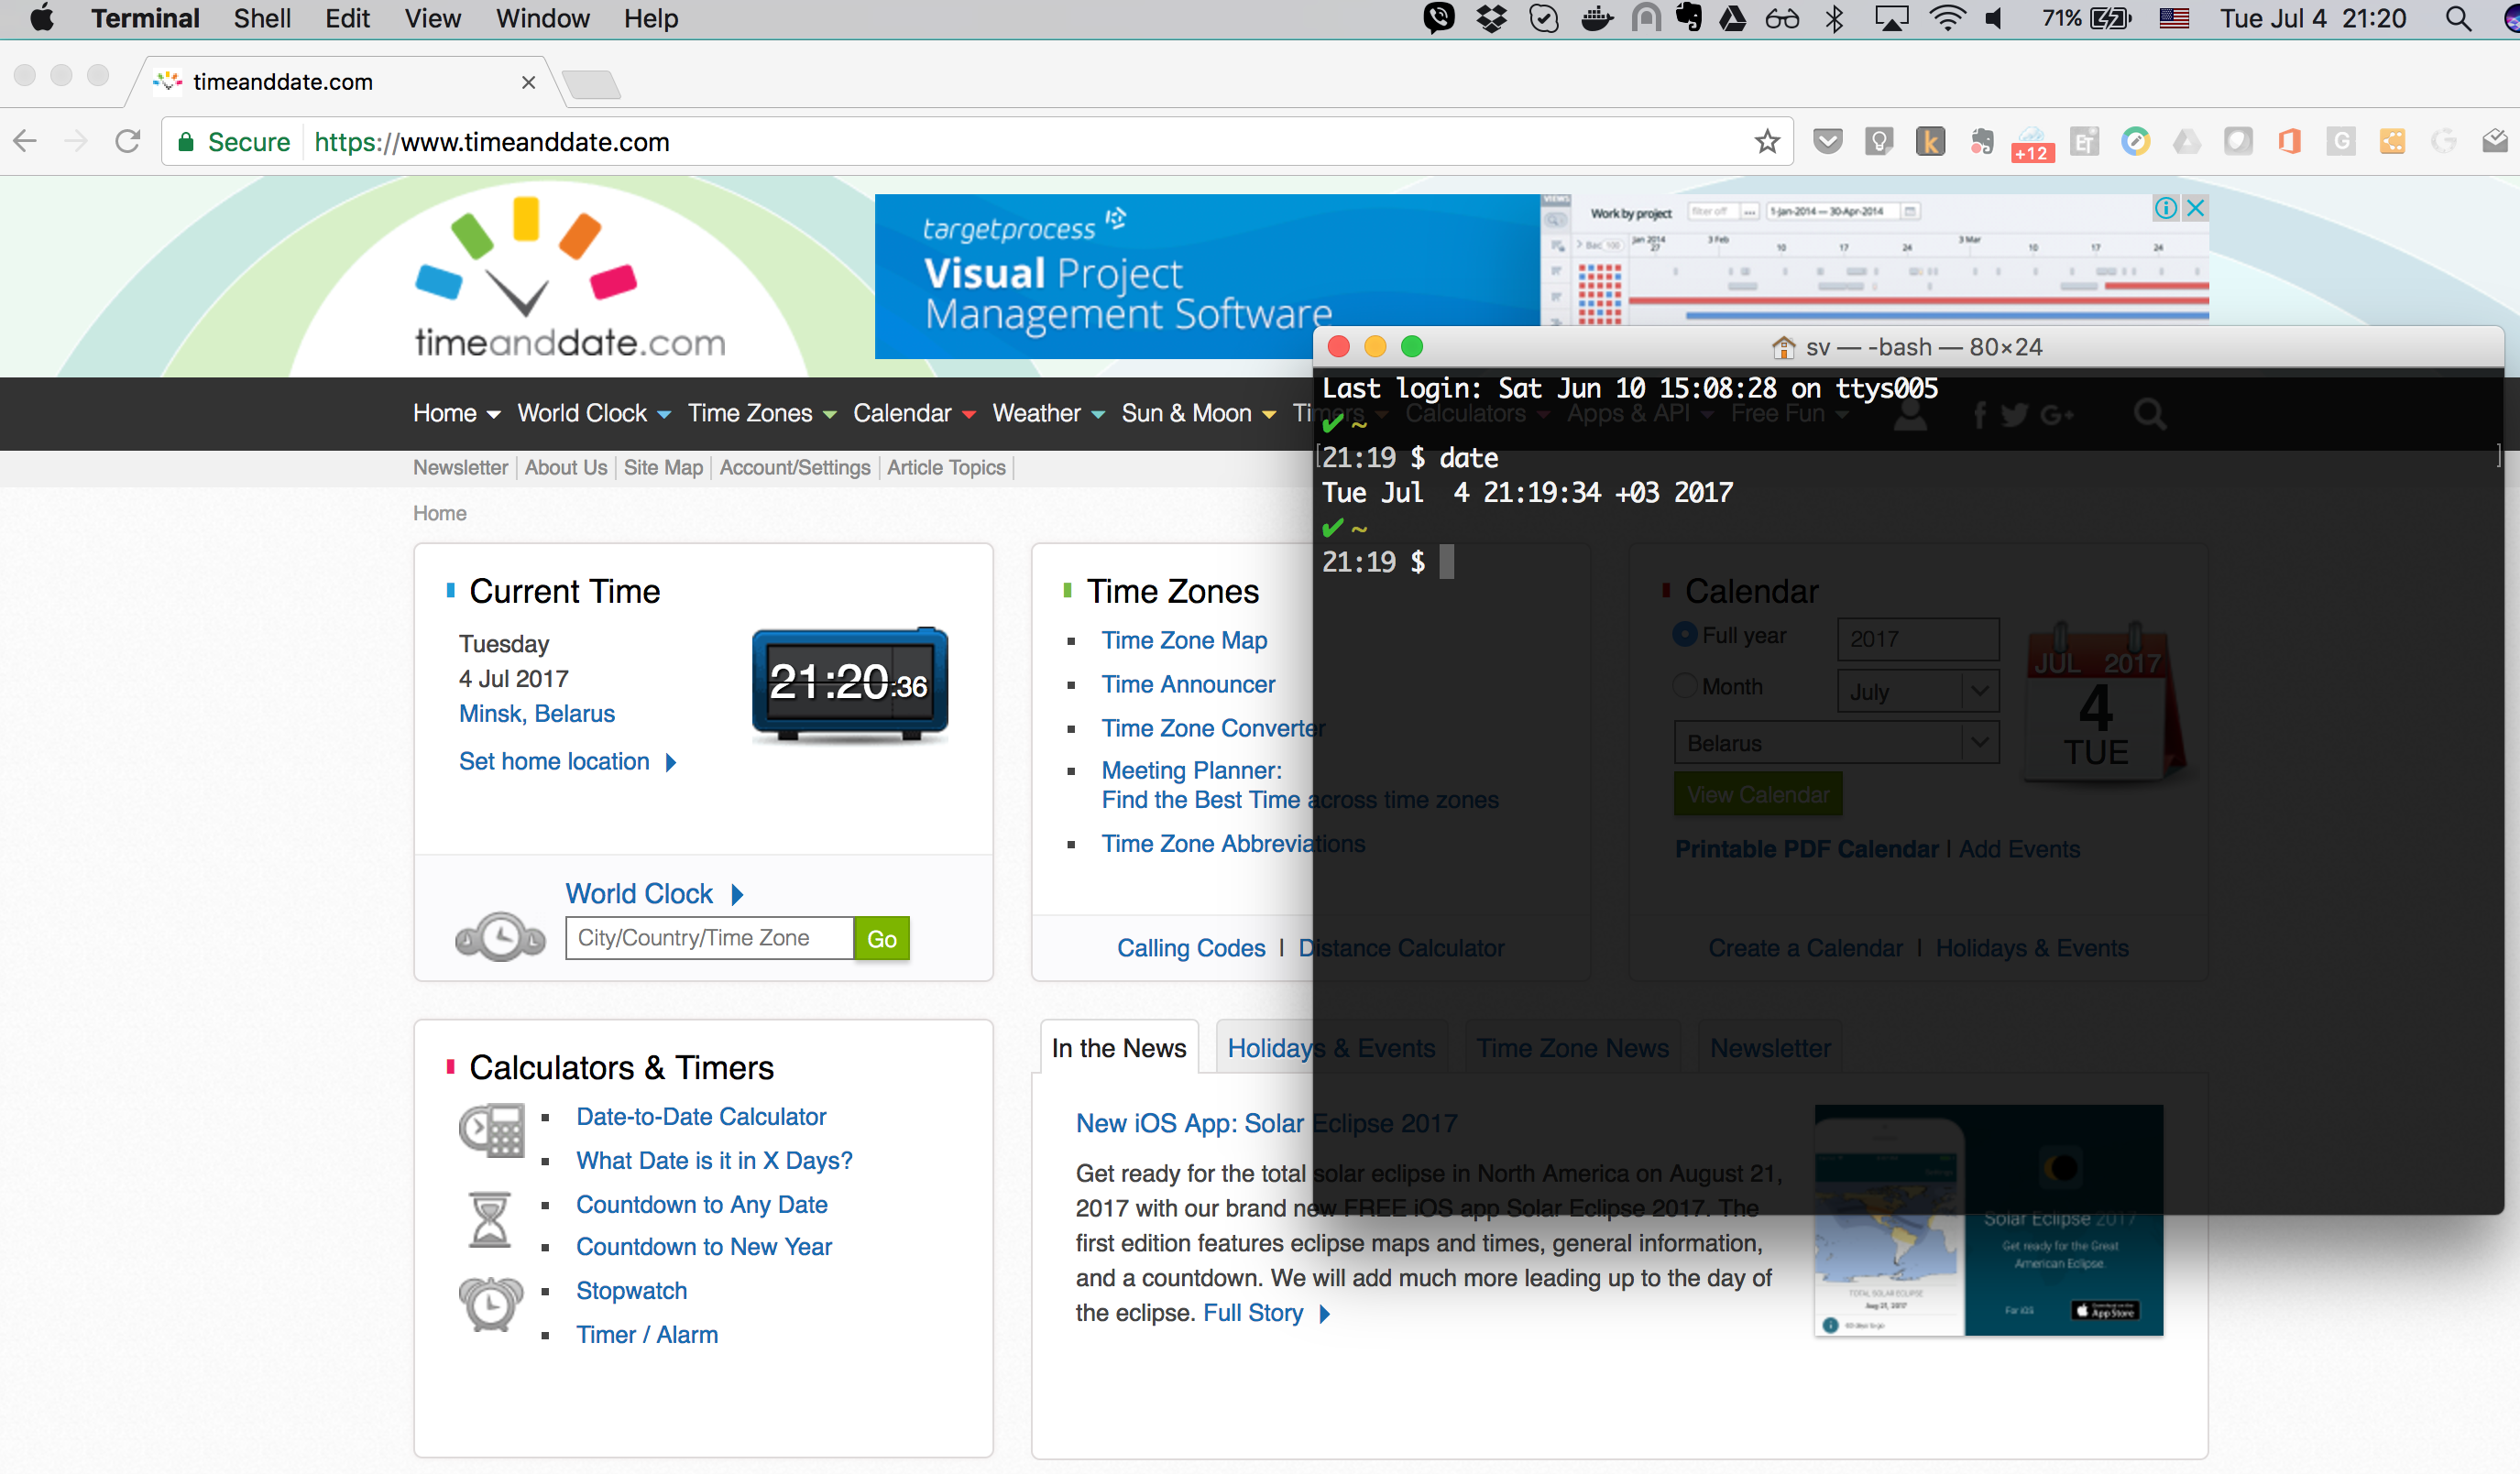Open Spotlight search in the menu bar

click(2459, 19)
